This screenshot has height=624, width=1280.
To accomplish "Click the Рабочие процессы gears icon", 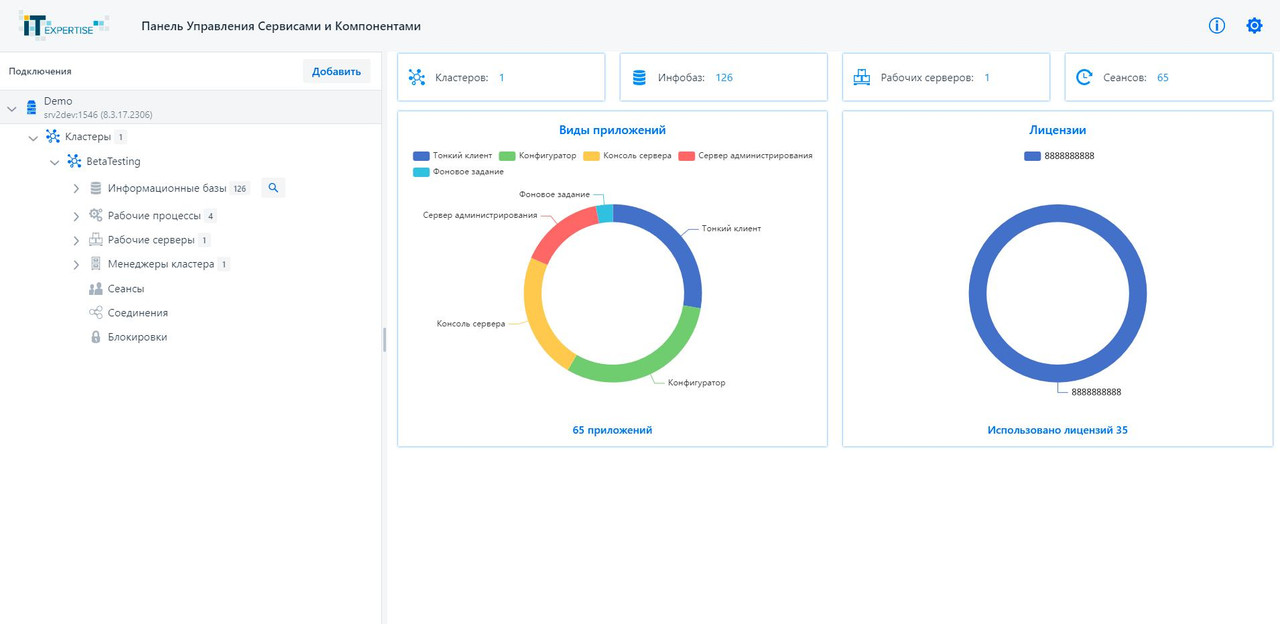I will coord(96,216).
